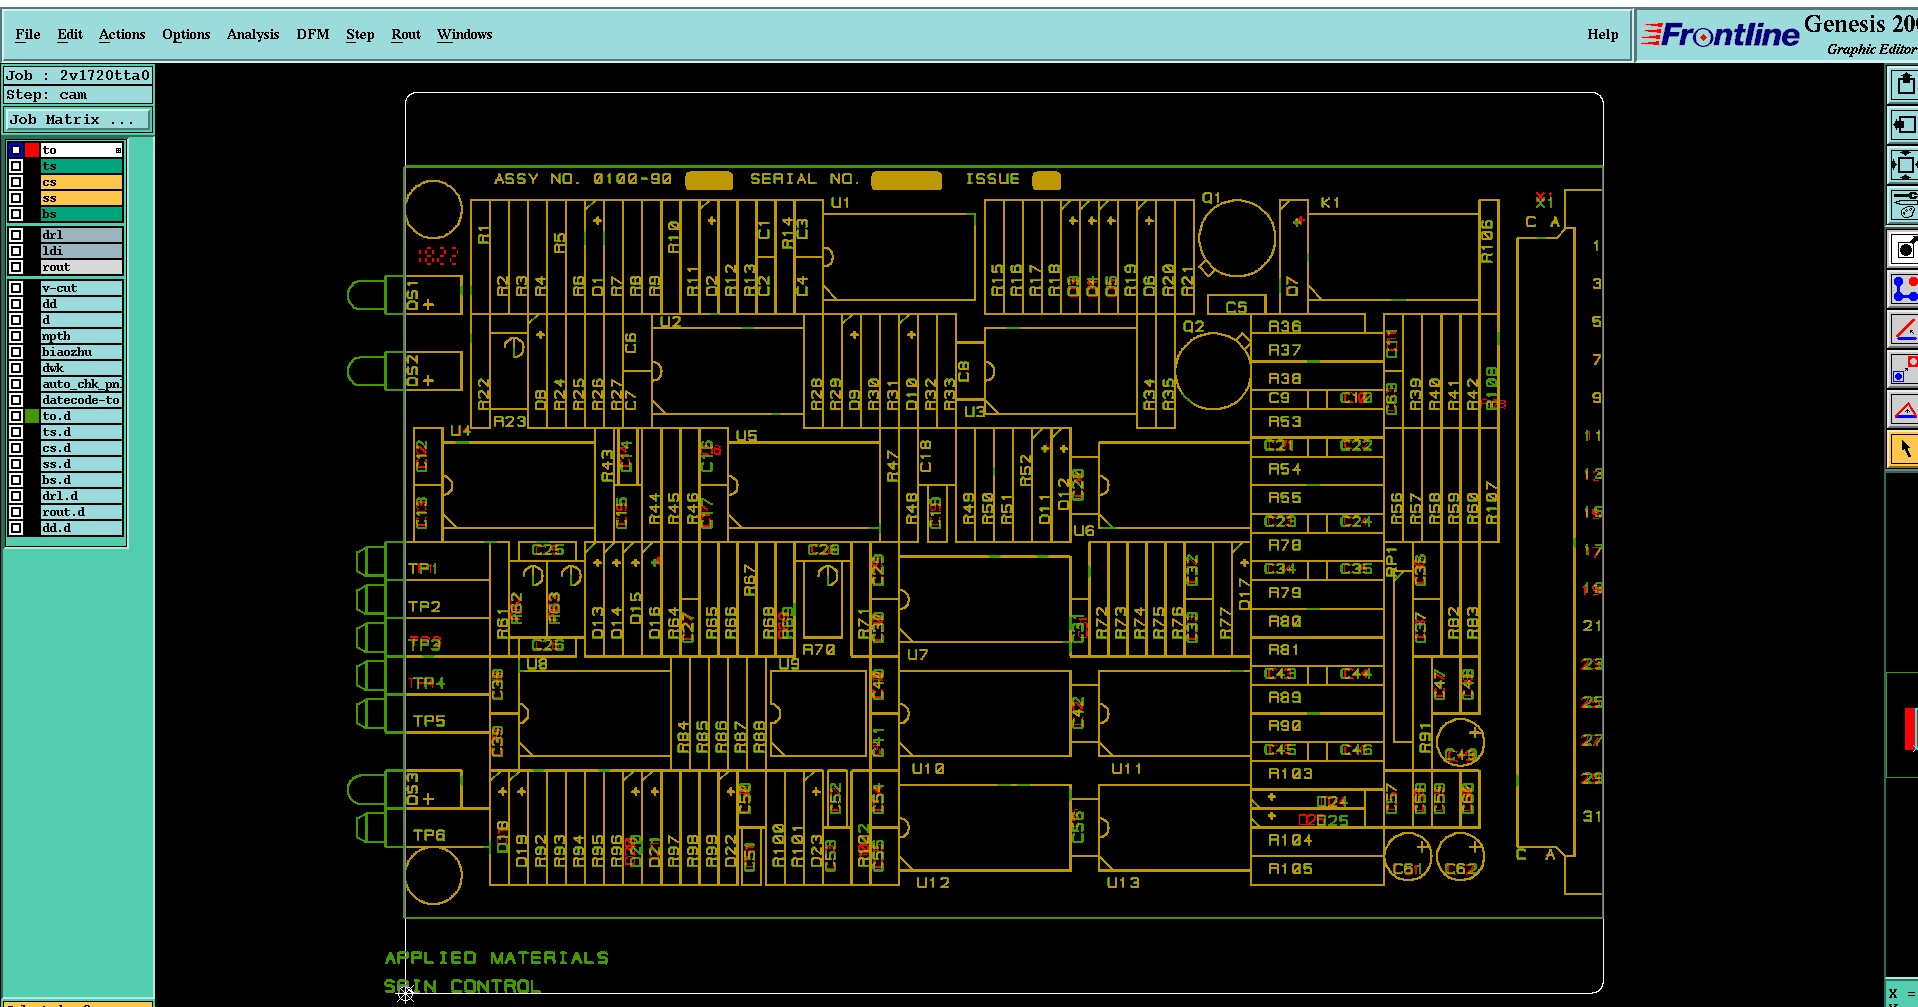This screenshot has height=1007, width=1918.
Task: Toggle checkbox for layer 'ldi'
Action: (x=16, y=251)
